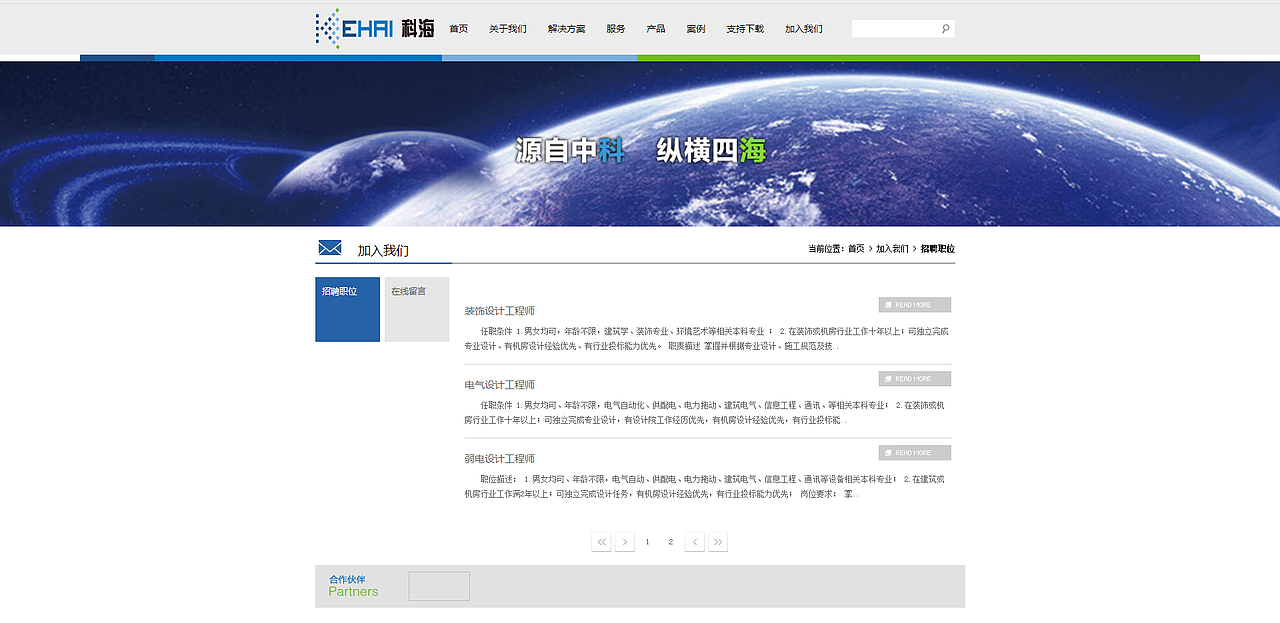This screenshot has height=623, width=1280.
Task: Open the 弱电设计工程师 job title
Action: pos(500,459)
